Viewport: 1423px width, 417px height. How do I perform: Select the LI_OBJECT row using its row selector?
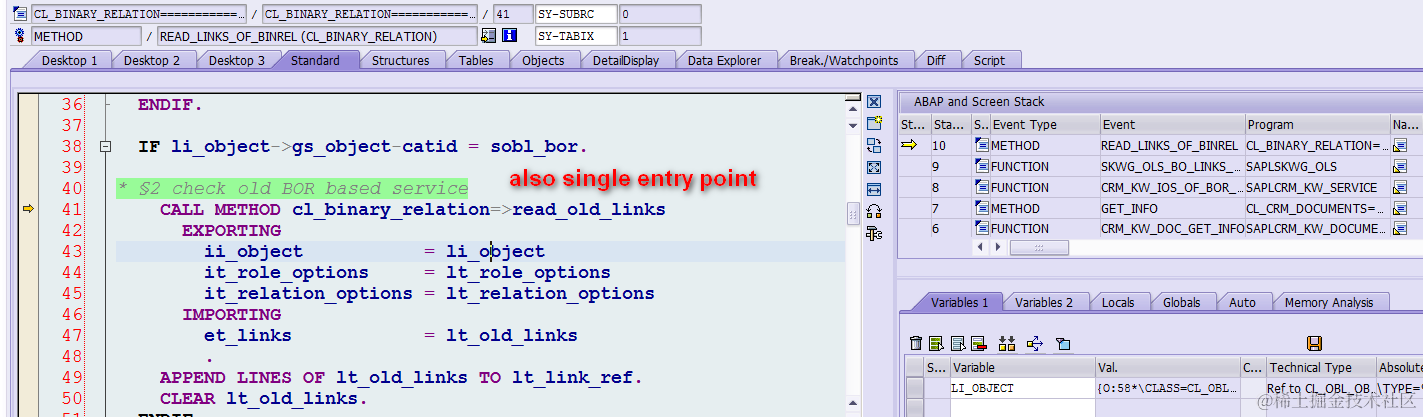pos(915,388)
